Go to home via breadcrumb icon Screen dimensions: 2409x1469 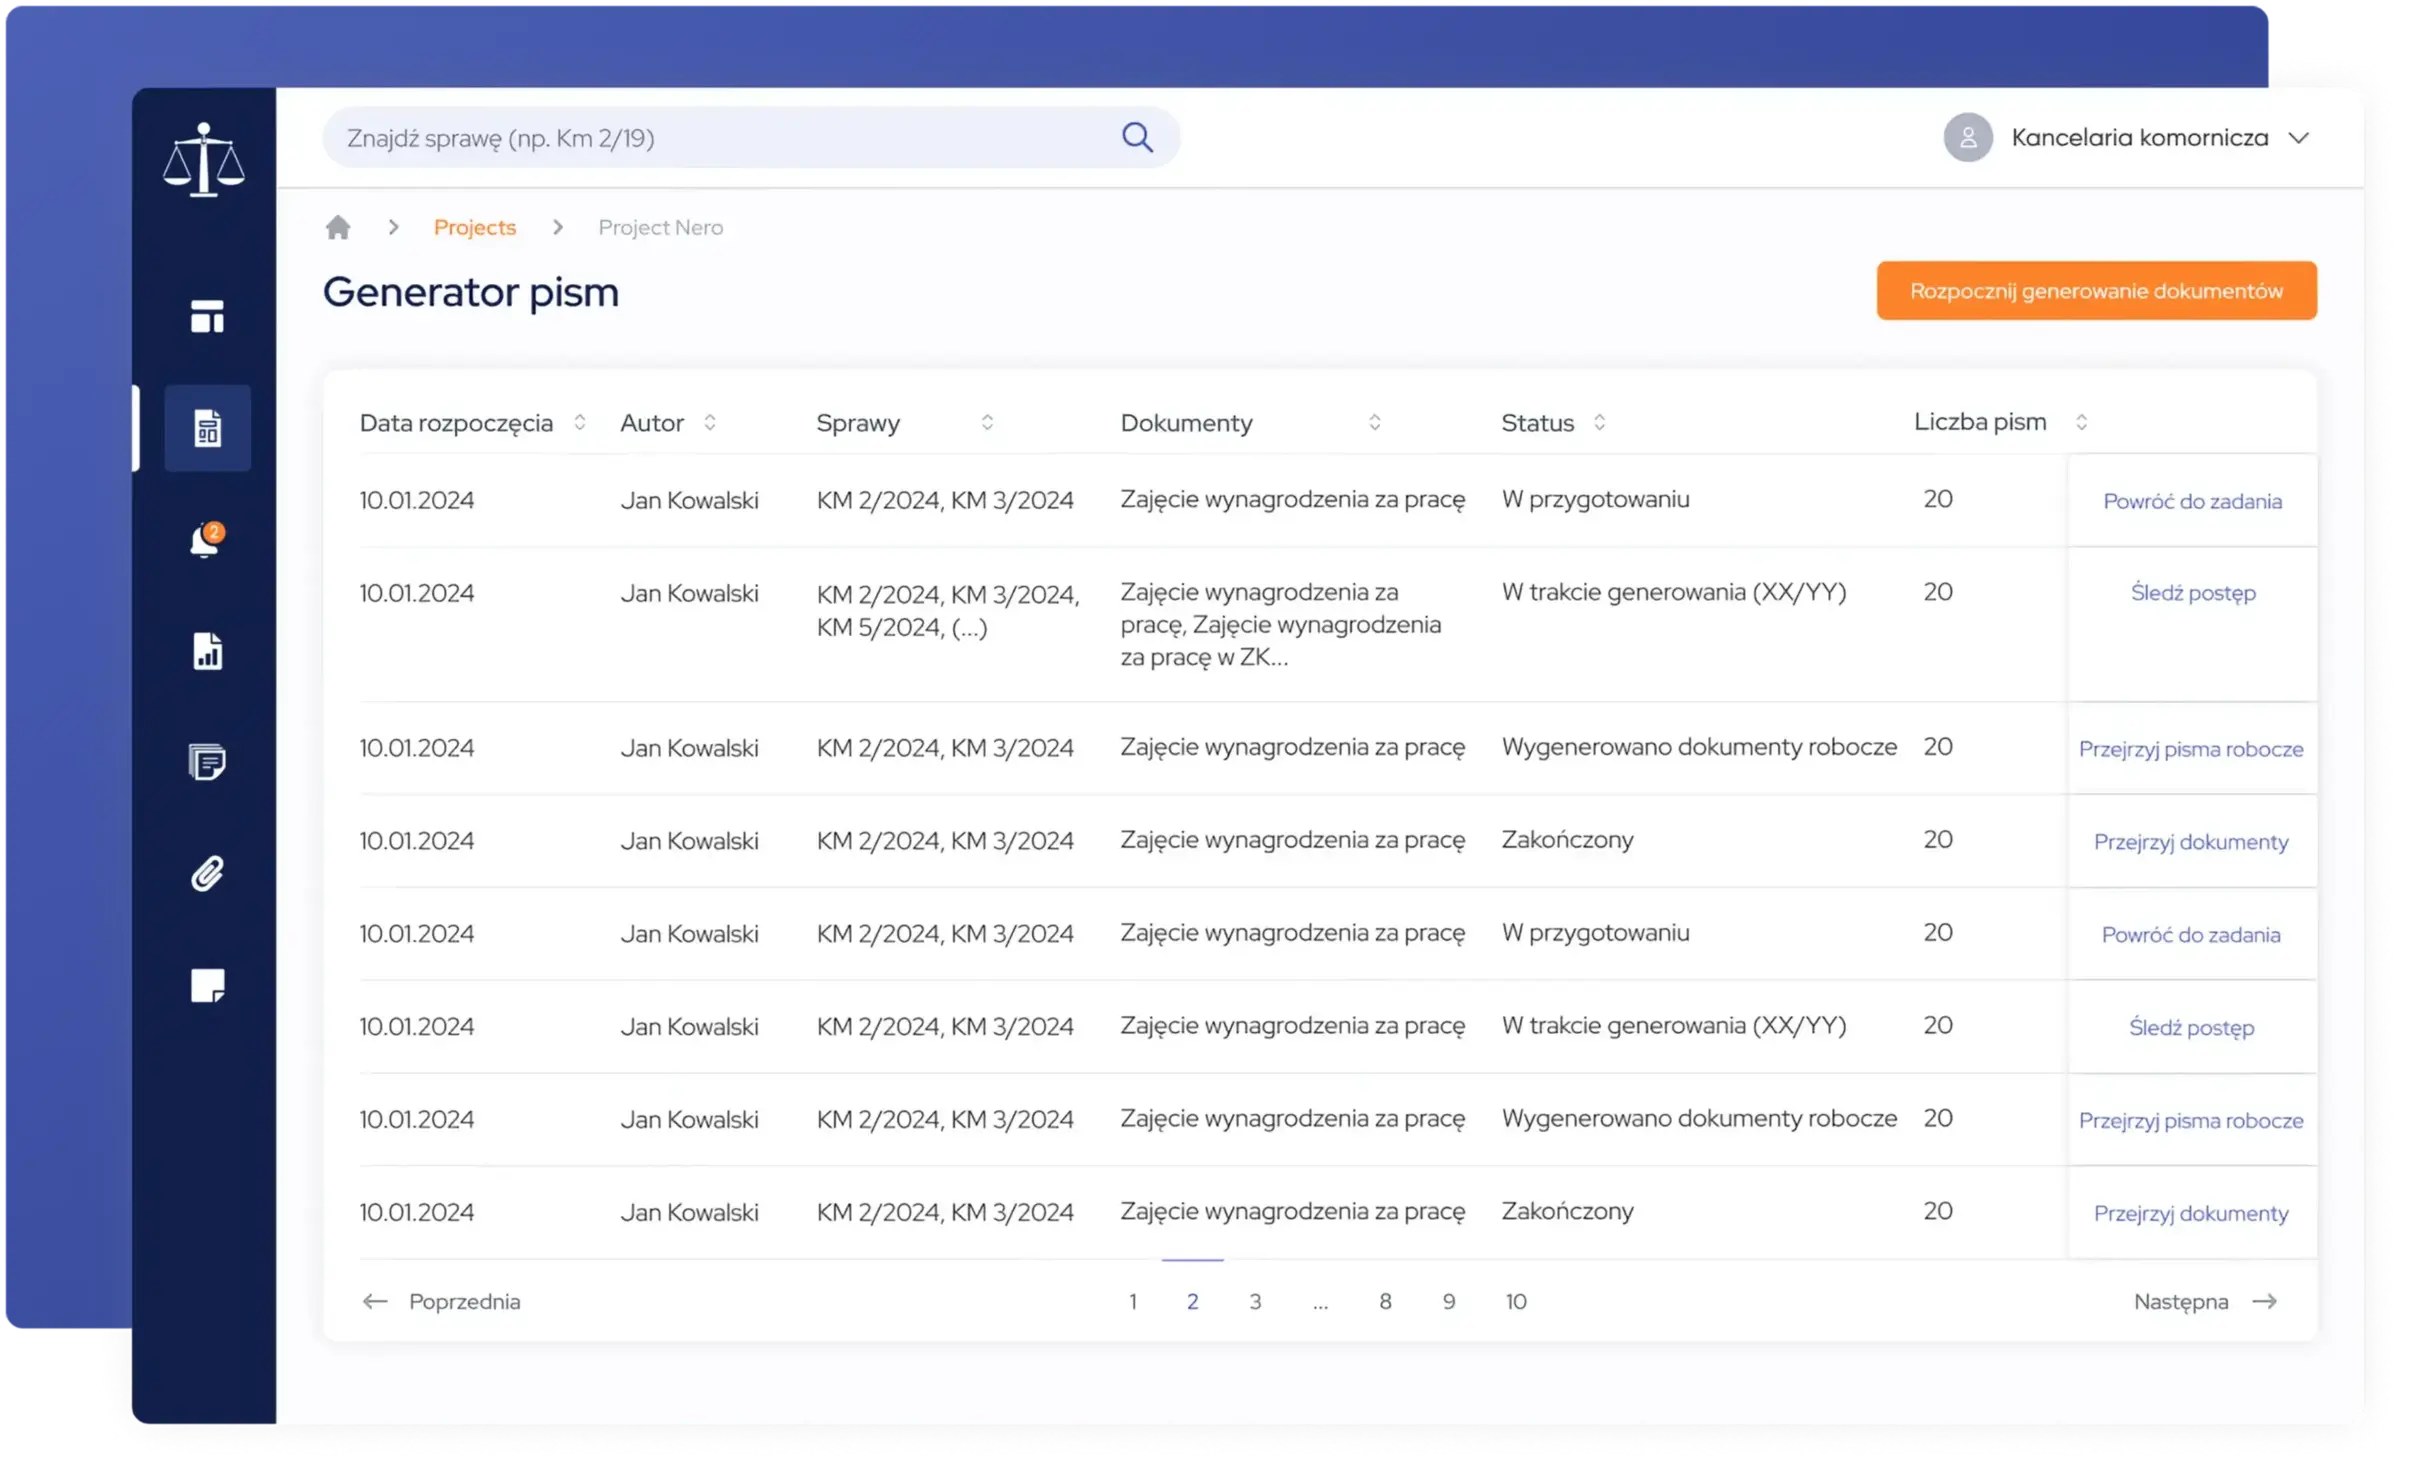coord(338,227)
